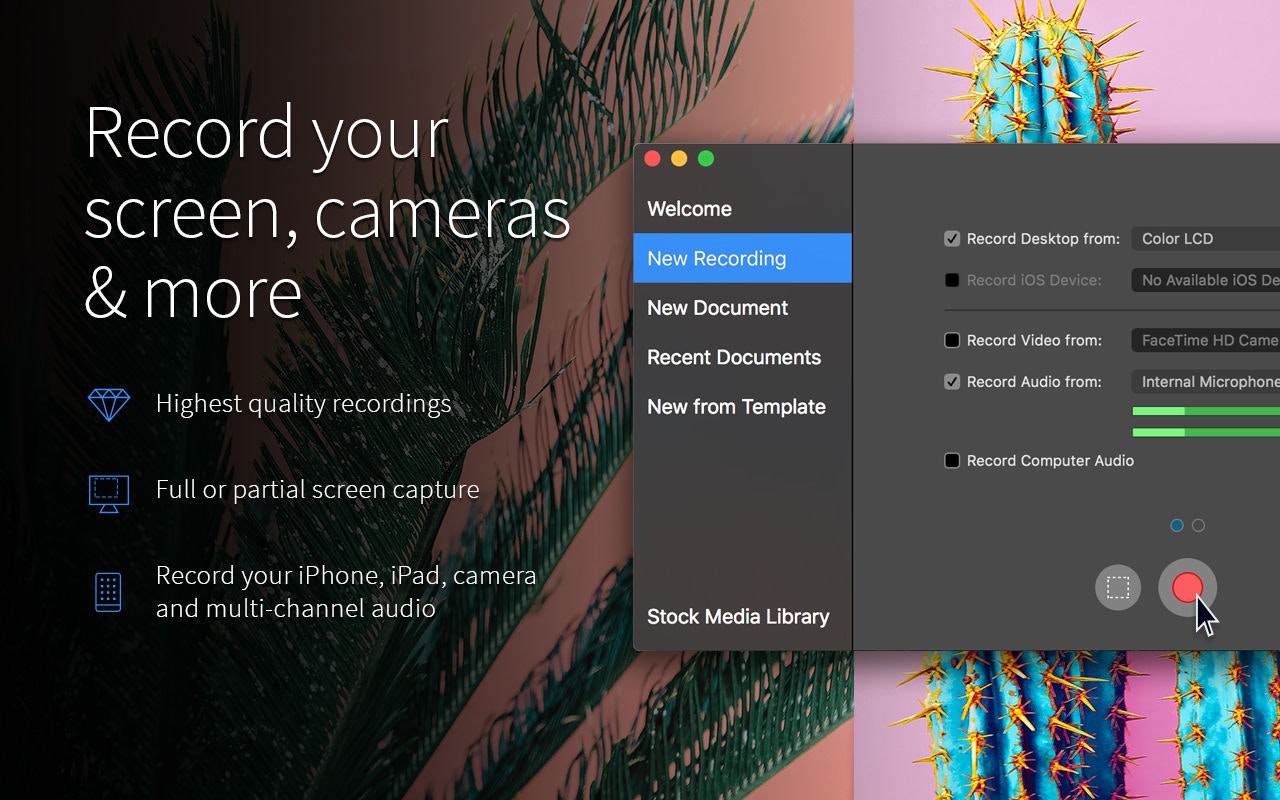
Task: Click the green audio level meter
Action: 1200,410
